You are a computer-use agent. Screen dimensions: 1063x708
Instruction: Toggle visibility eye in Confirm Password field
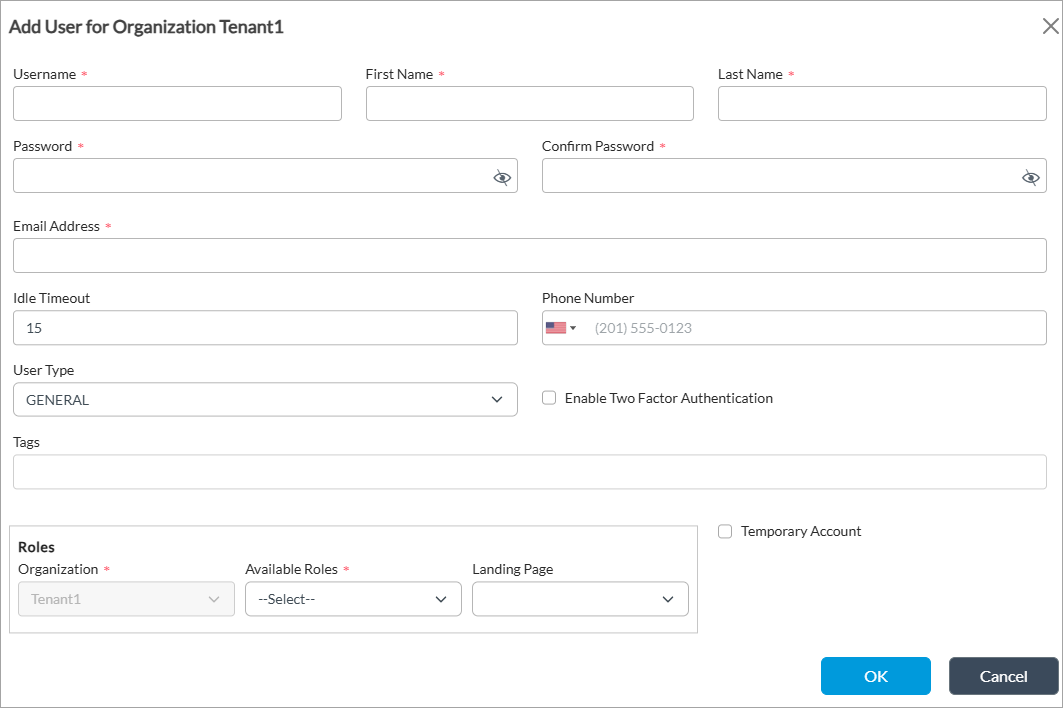point(1030,177)
